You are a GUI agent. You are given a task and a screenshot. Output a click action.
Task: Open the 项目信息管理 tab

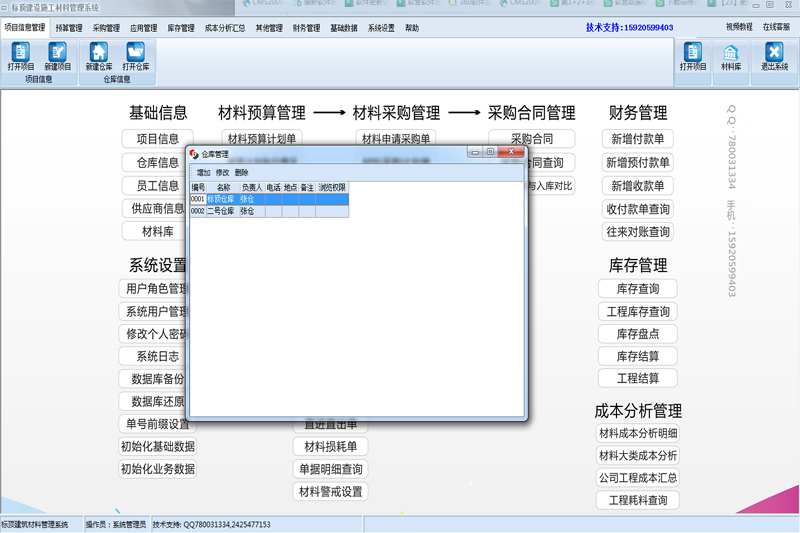tap(25, 28)
